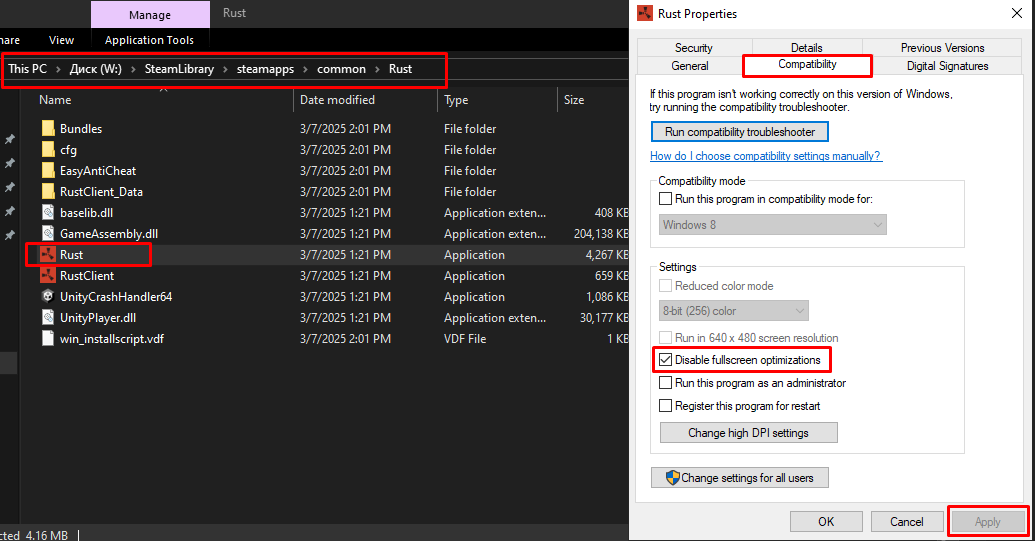This screenshot has height=541, width=1035.
Task: Switch to the General tab
Action: (x=690, y=66)
